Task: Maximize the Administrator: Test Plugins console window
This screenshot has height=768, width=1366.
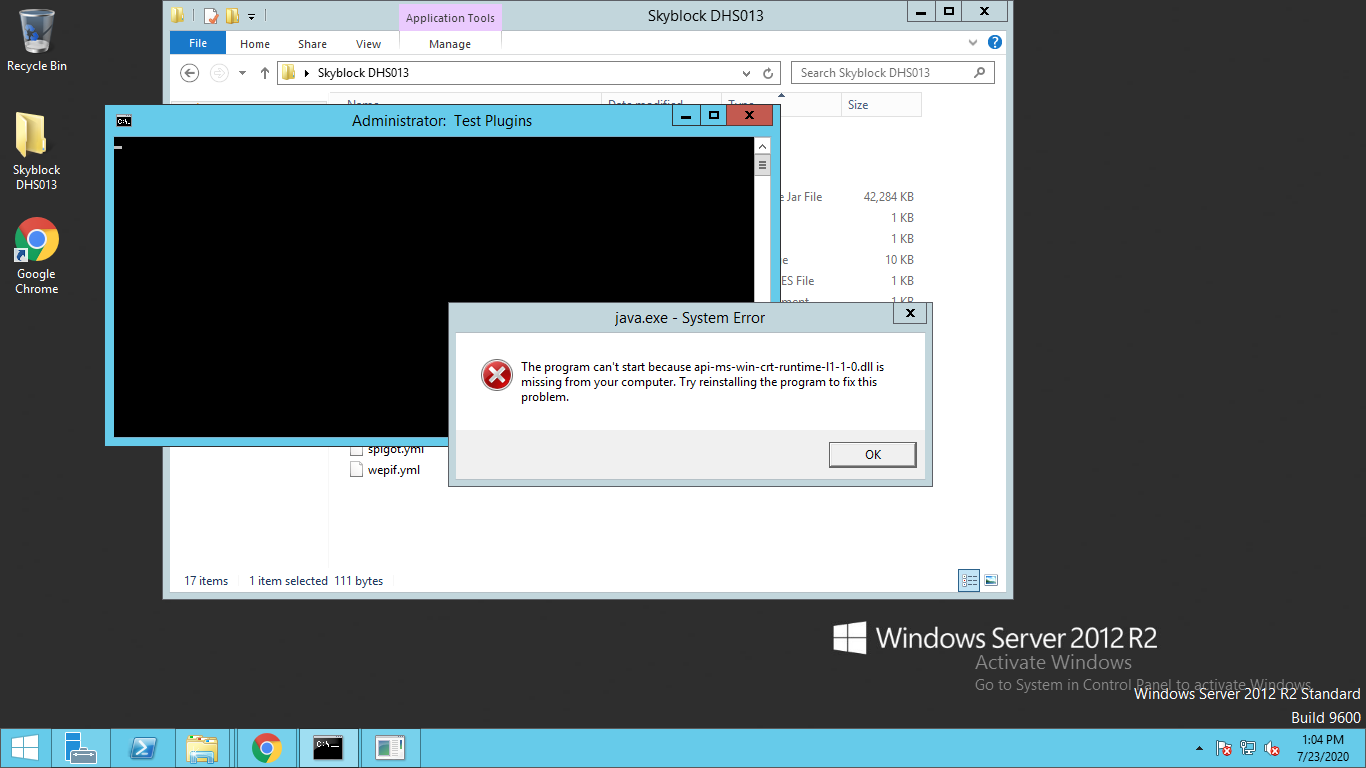Action: pos(713,116)
